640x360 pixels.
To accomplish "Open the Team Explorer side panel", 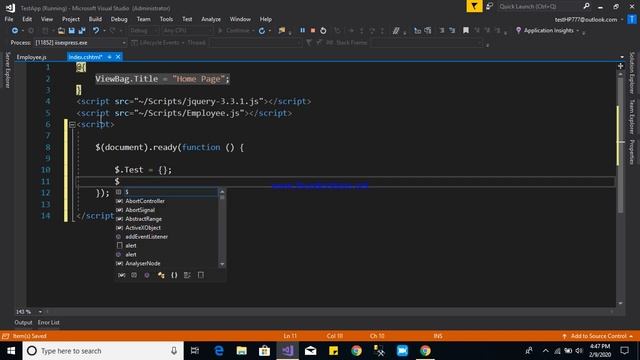I will click(x=632, y=117).
